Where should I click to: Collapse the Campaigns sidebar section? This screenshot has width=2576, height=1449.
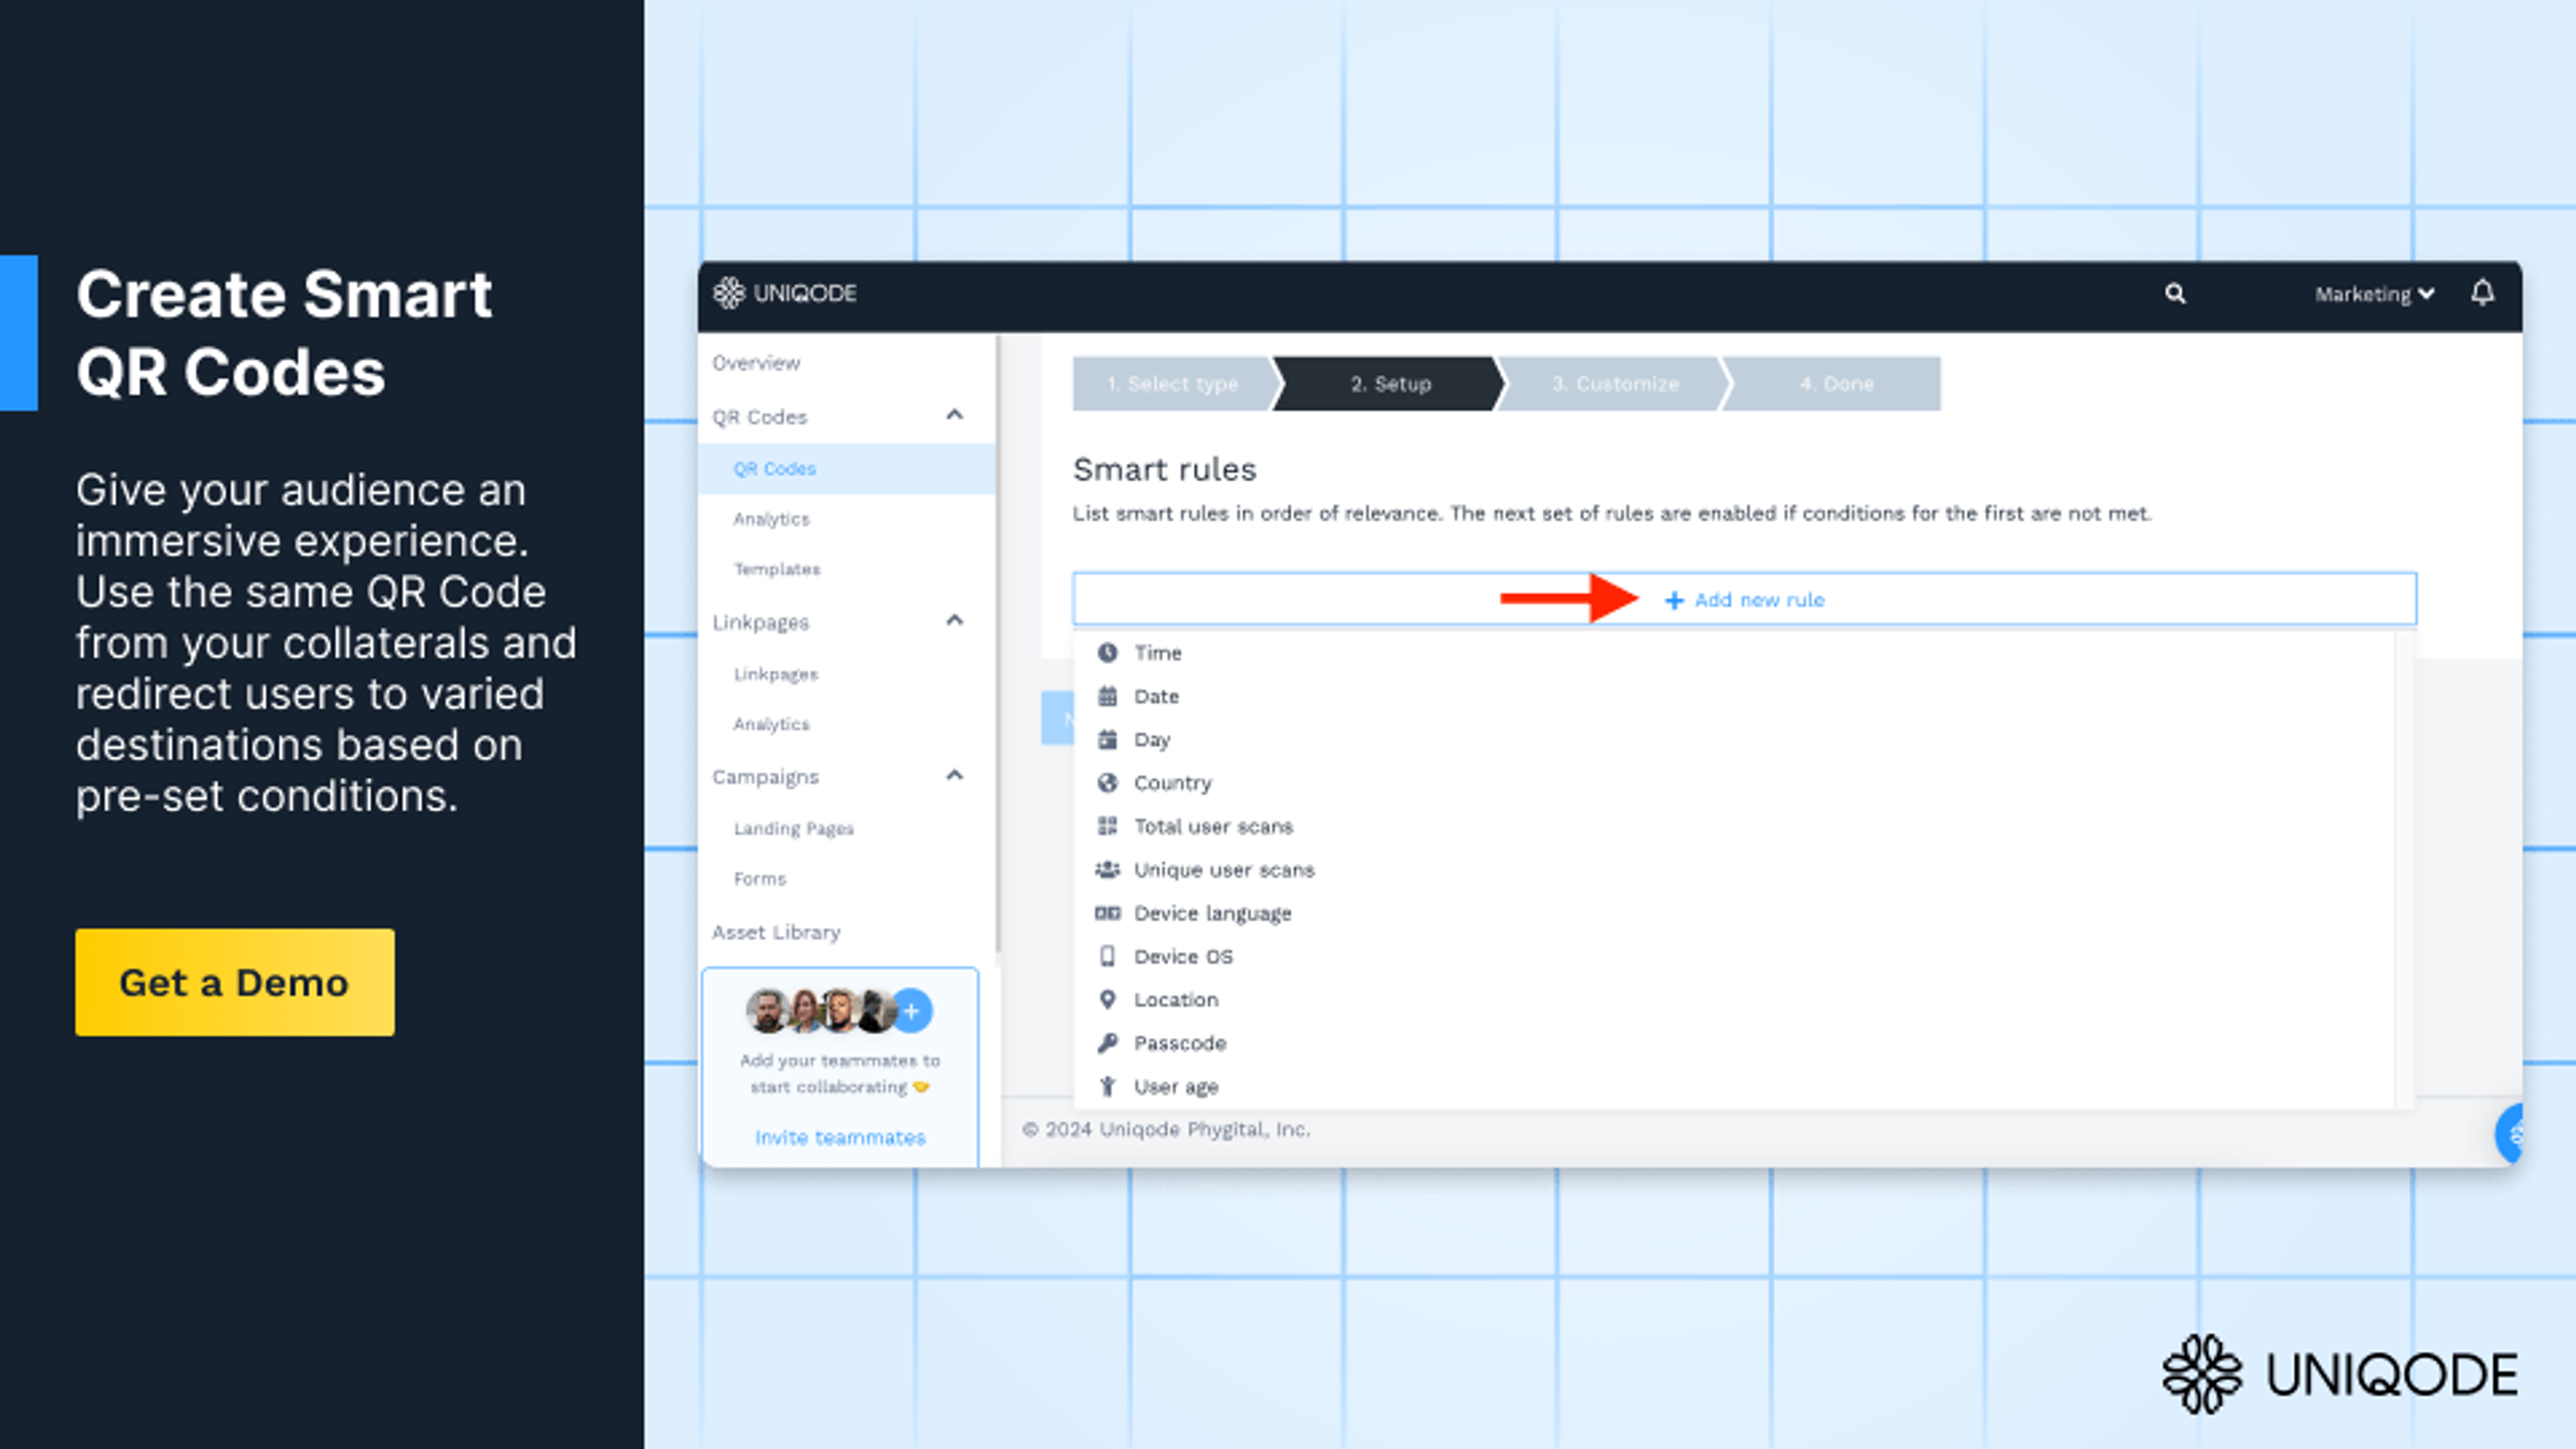click(954, 776)
